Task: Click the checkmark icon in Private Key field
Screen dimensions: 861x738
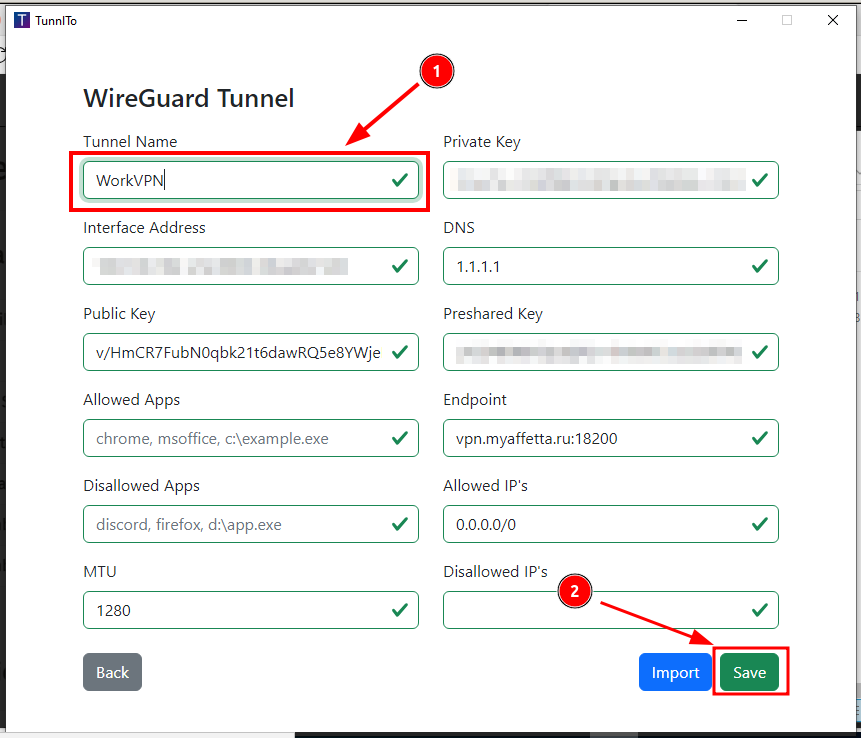Action: click(759, 180)
